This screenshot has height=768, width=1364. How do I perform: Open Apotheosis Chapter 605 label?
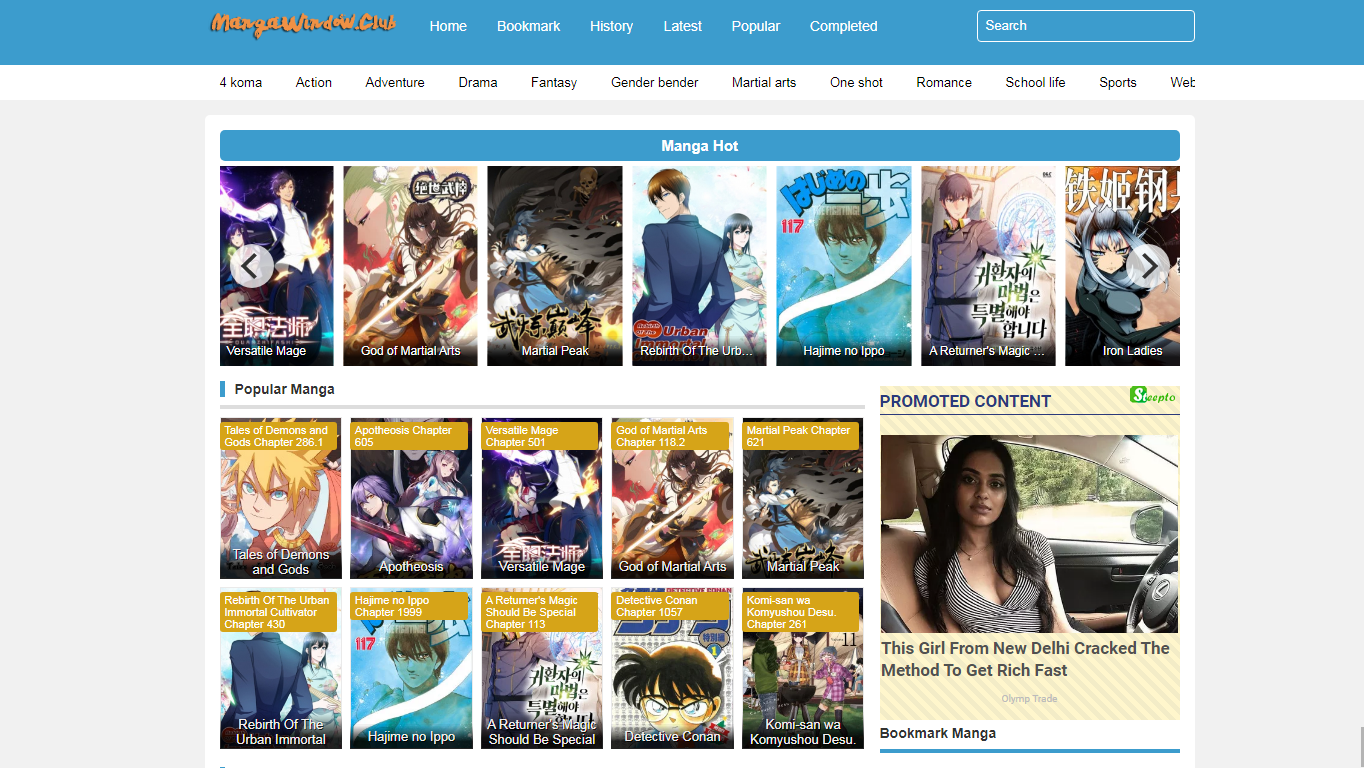click(409, 436)
